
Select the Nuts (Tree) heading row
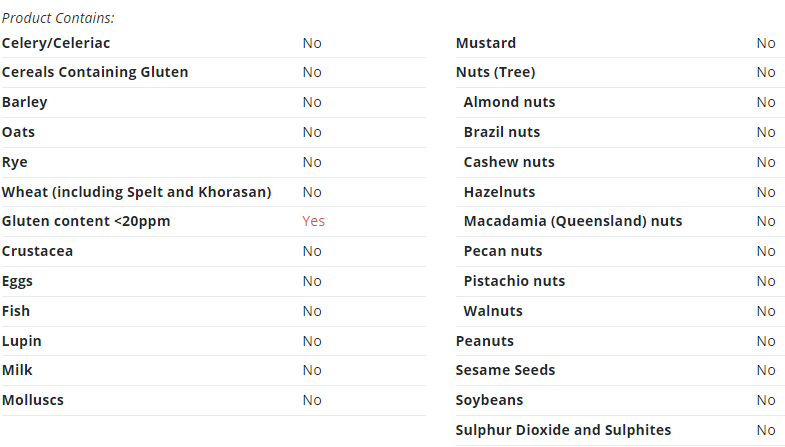[x=616, y=72]
